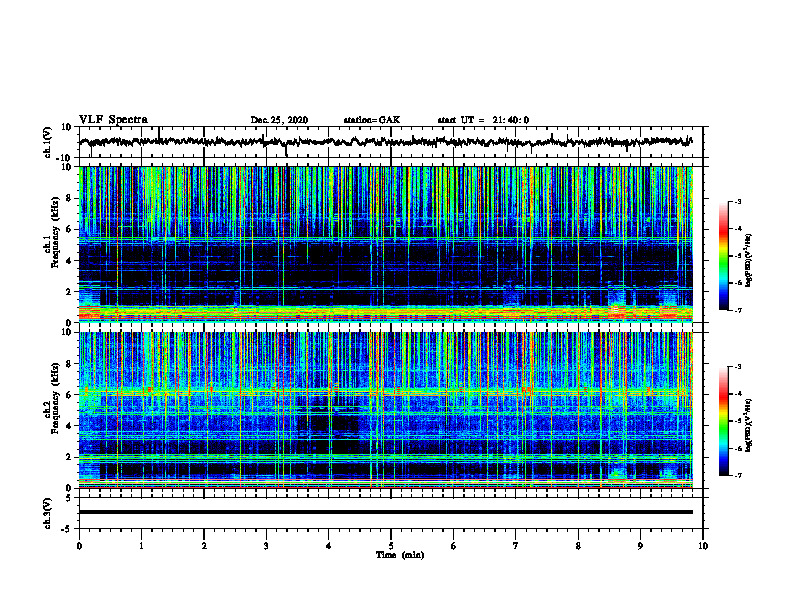The image size is (792, 612).
Task: Click the "5" tick on ch.3(V) axis
Action: click(70, 498)
